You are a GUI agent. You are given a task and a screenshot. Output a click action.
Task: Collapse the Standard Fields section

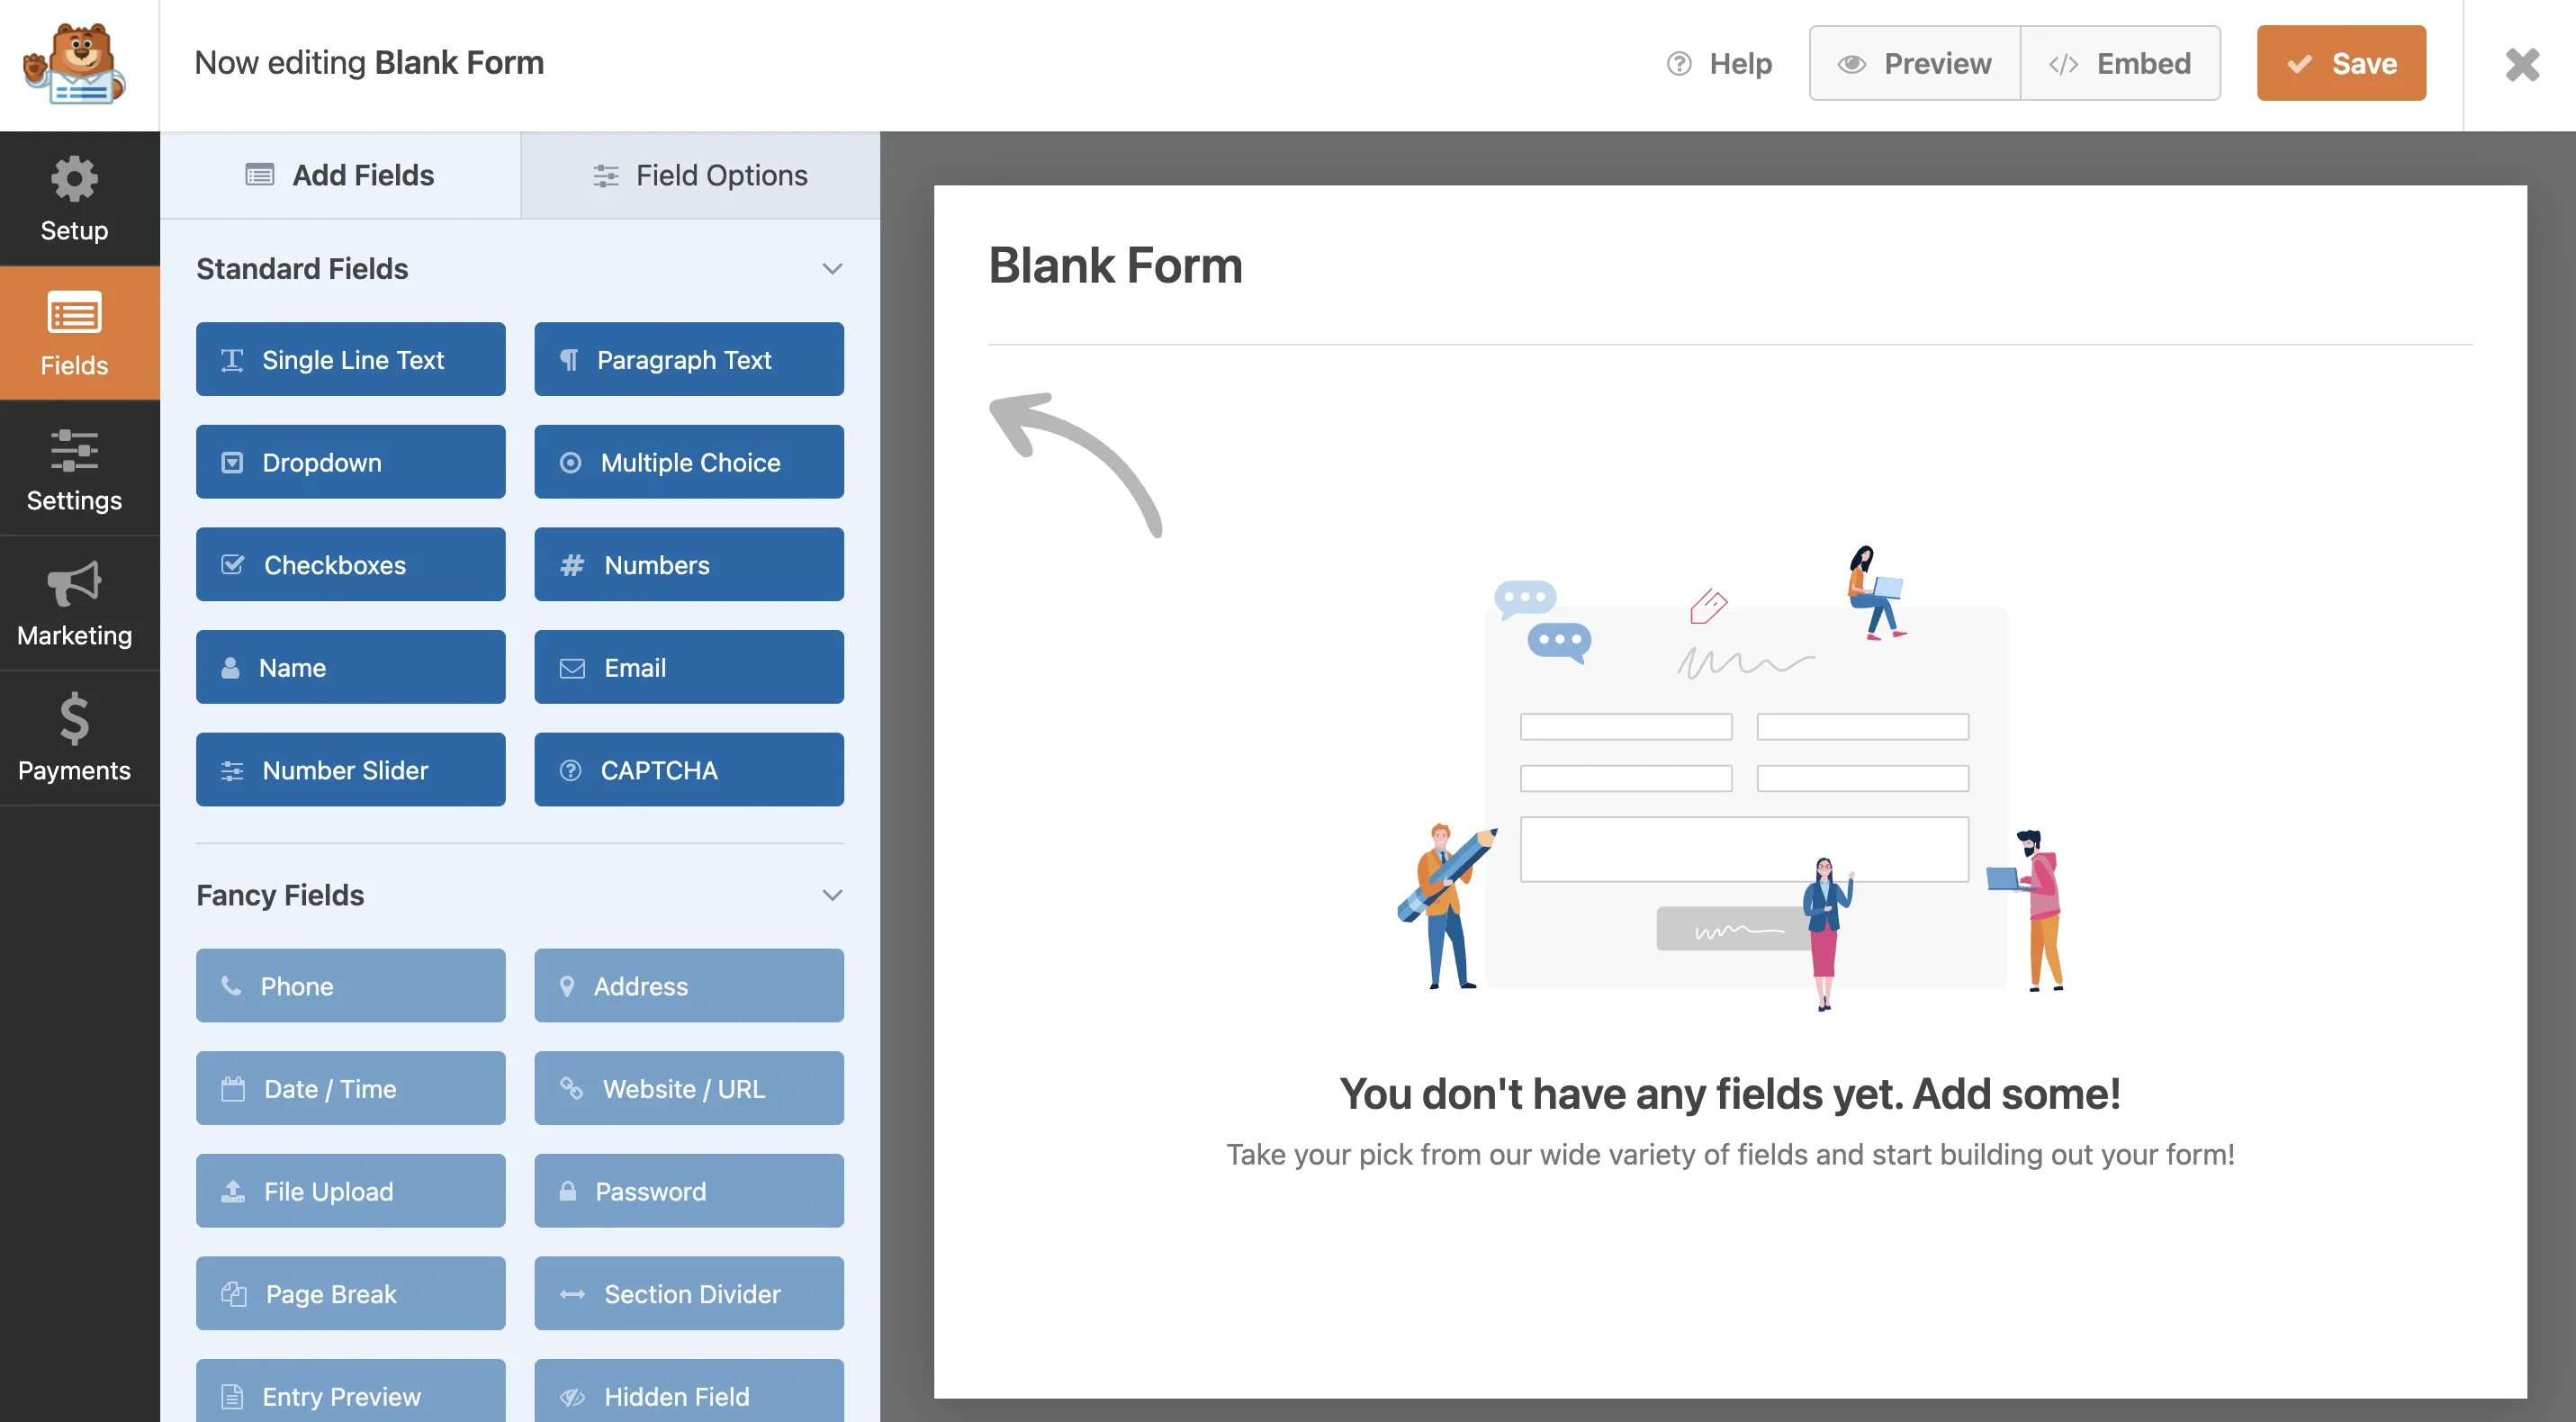[831, 269]
